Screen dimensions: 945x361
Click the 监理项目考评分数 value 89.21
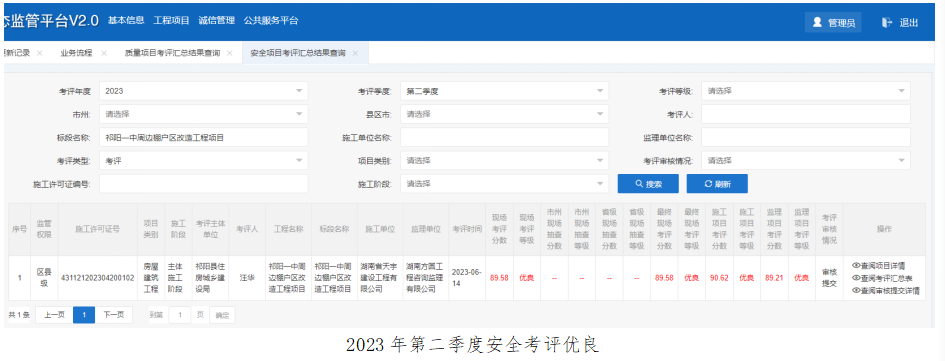coord(774,278)
